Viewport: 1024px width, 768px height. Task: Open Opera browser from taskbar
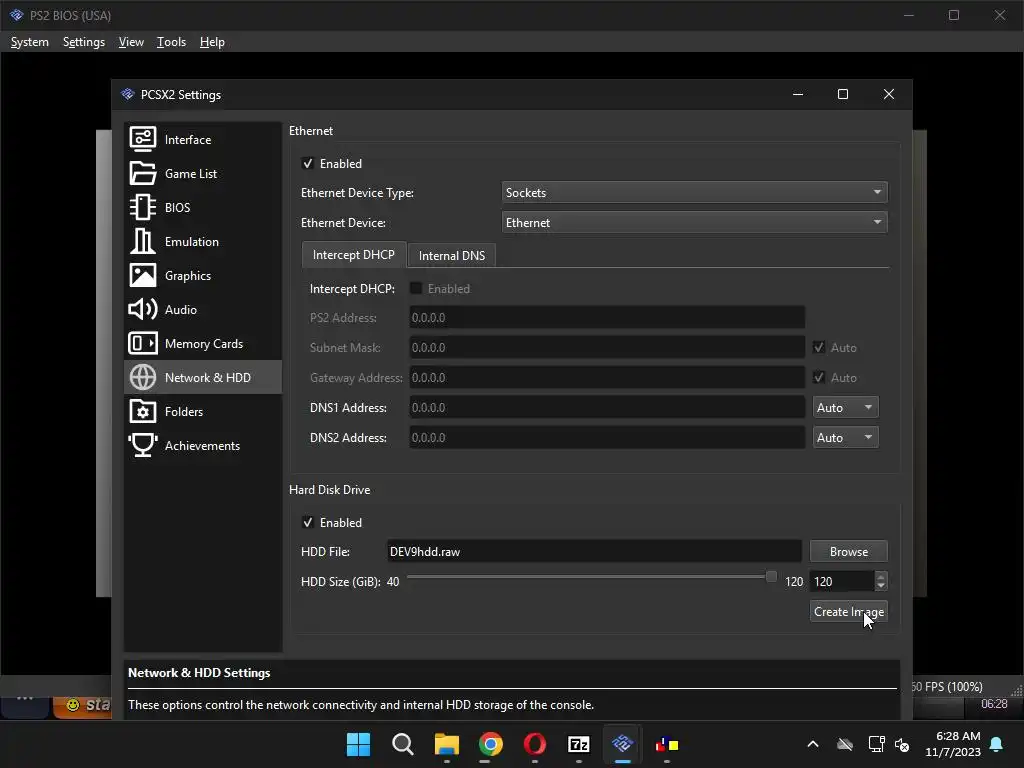pos(535,744)
